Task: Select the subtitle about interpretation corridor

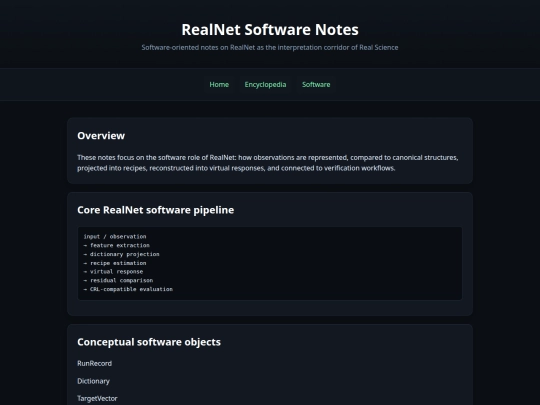Action: pyautogui.click(x=270, y=48)
